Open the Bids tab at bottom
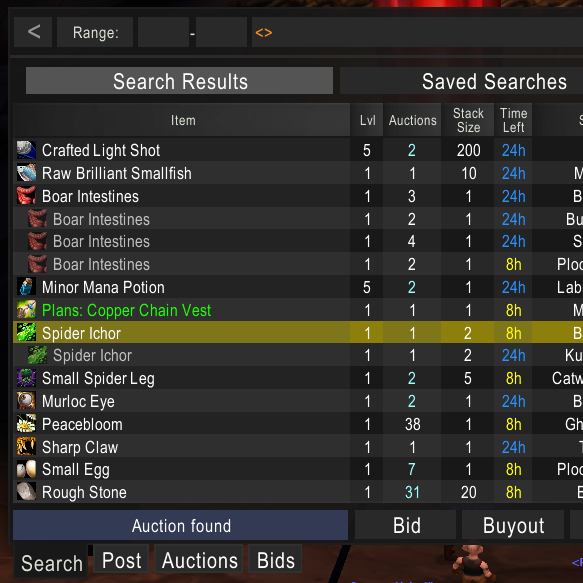583x583 pixels. (x=276, y=560)
